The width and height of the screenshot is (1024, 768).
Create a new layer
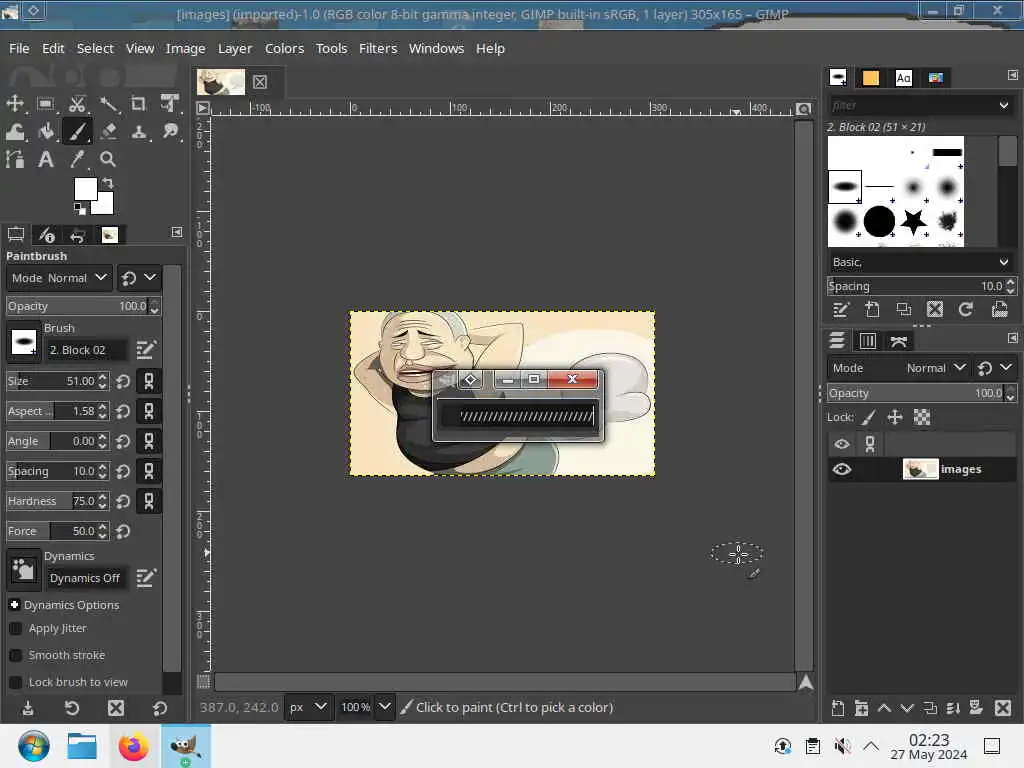click(838, 708)
